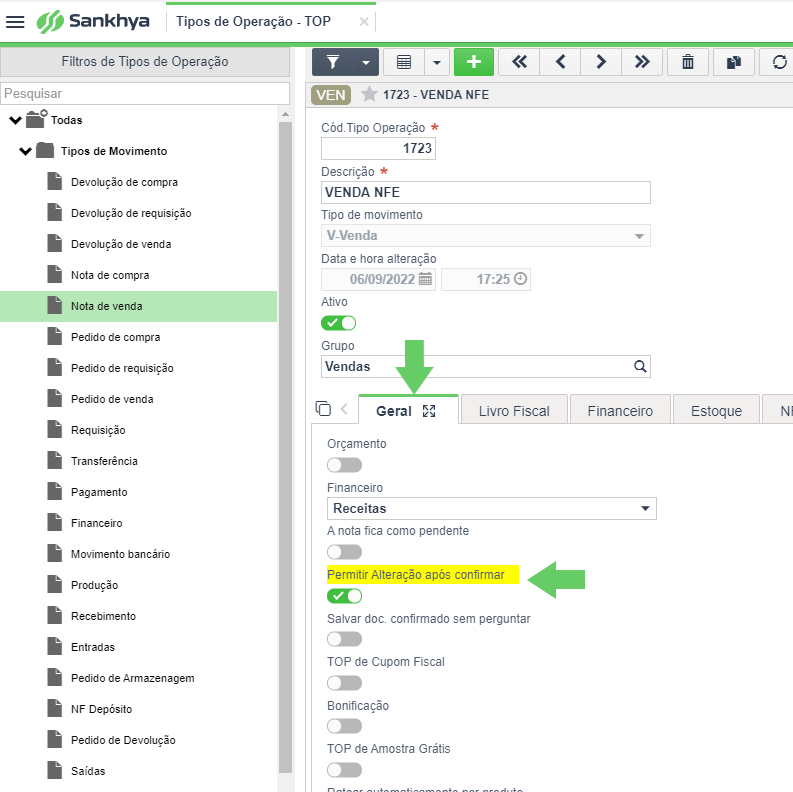
Task: Search Grupo with magnifier icon
Action: point(640,366)
